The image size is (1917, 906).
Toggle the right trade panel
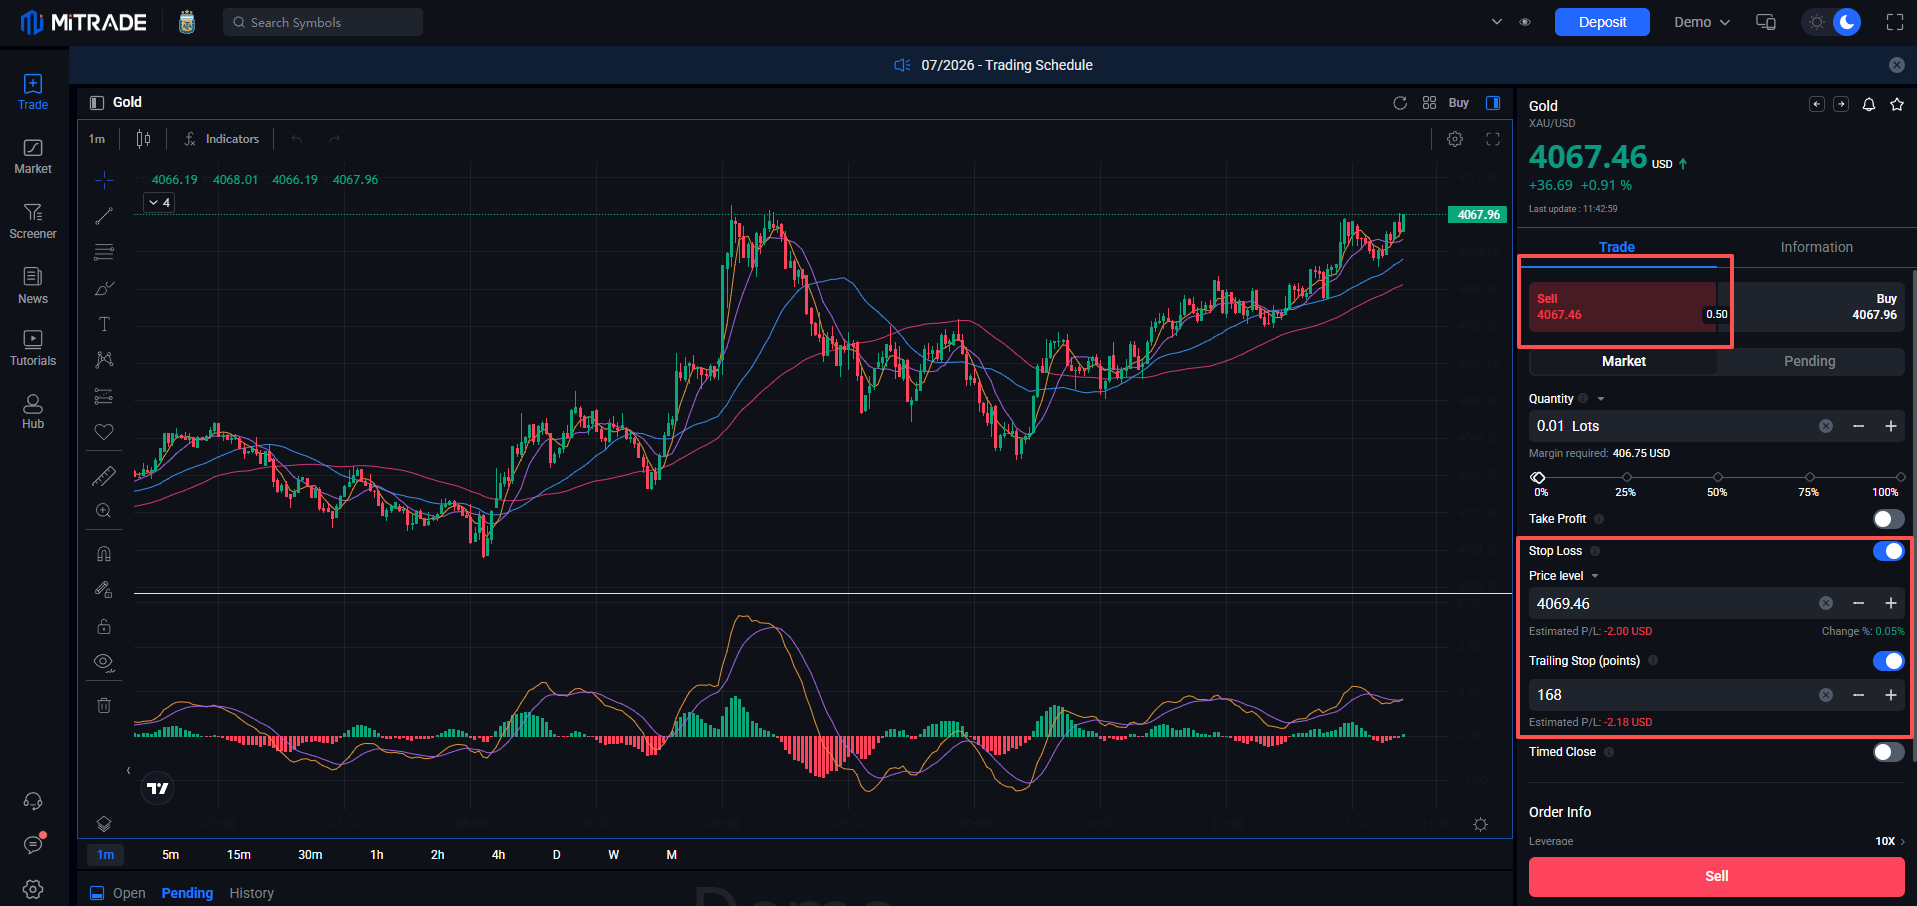click(x=1493, y=103)
